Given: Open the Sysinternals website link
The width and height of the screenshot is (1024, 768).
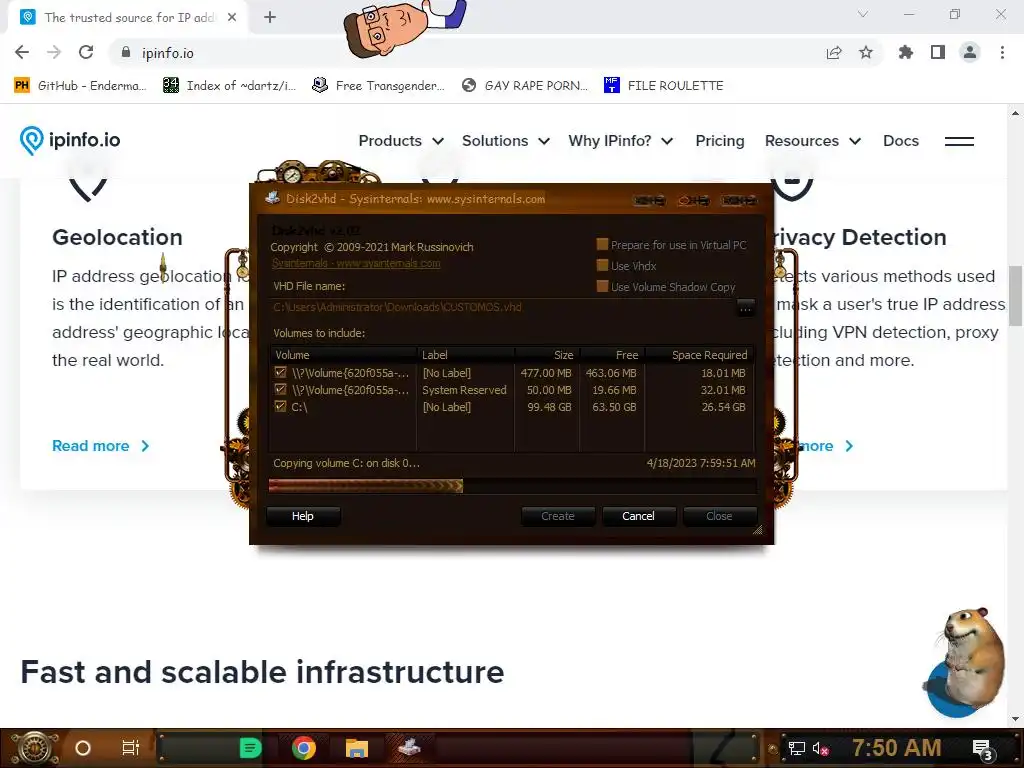Looking at the screenshot, I should pos(356,263).
